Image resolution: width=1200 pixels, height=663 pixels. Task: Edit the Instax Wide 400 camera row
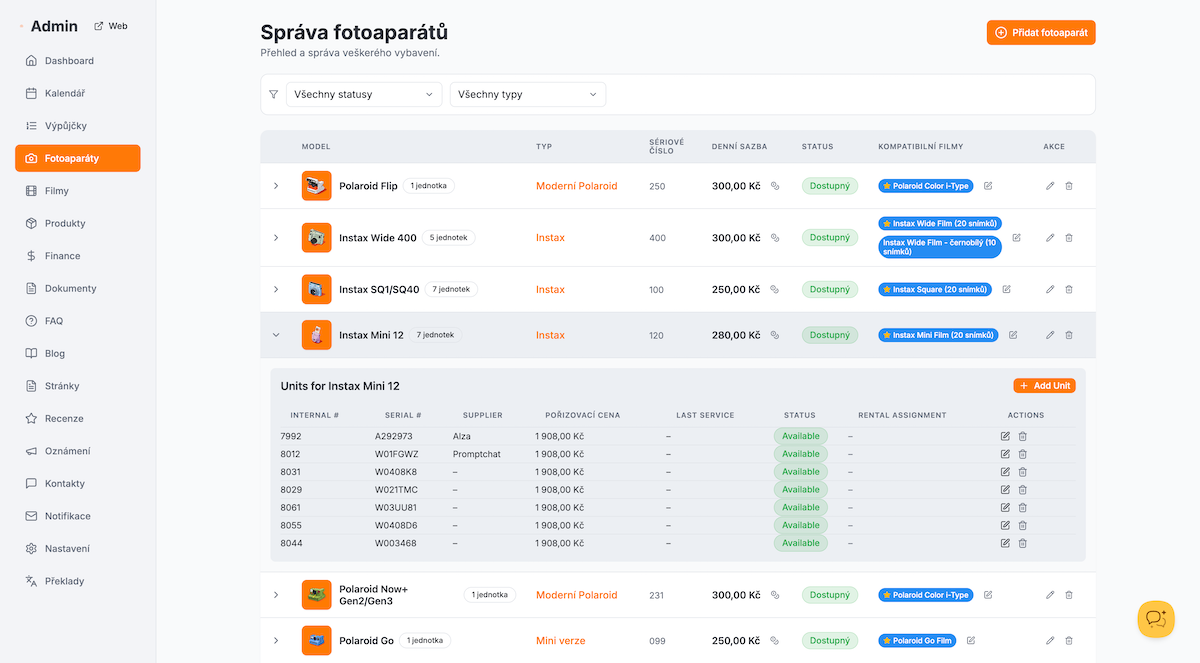[x=1050, y=238]
